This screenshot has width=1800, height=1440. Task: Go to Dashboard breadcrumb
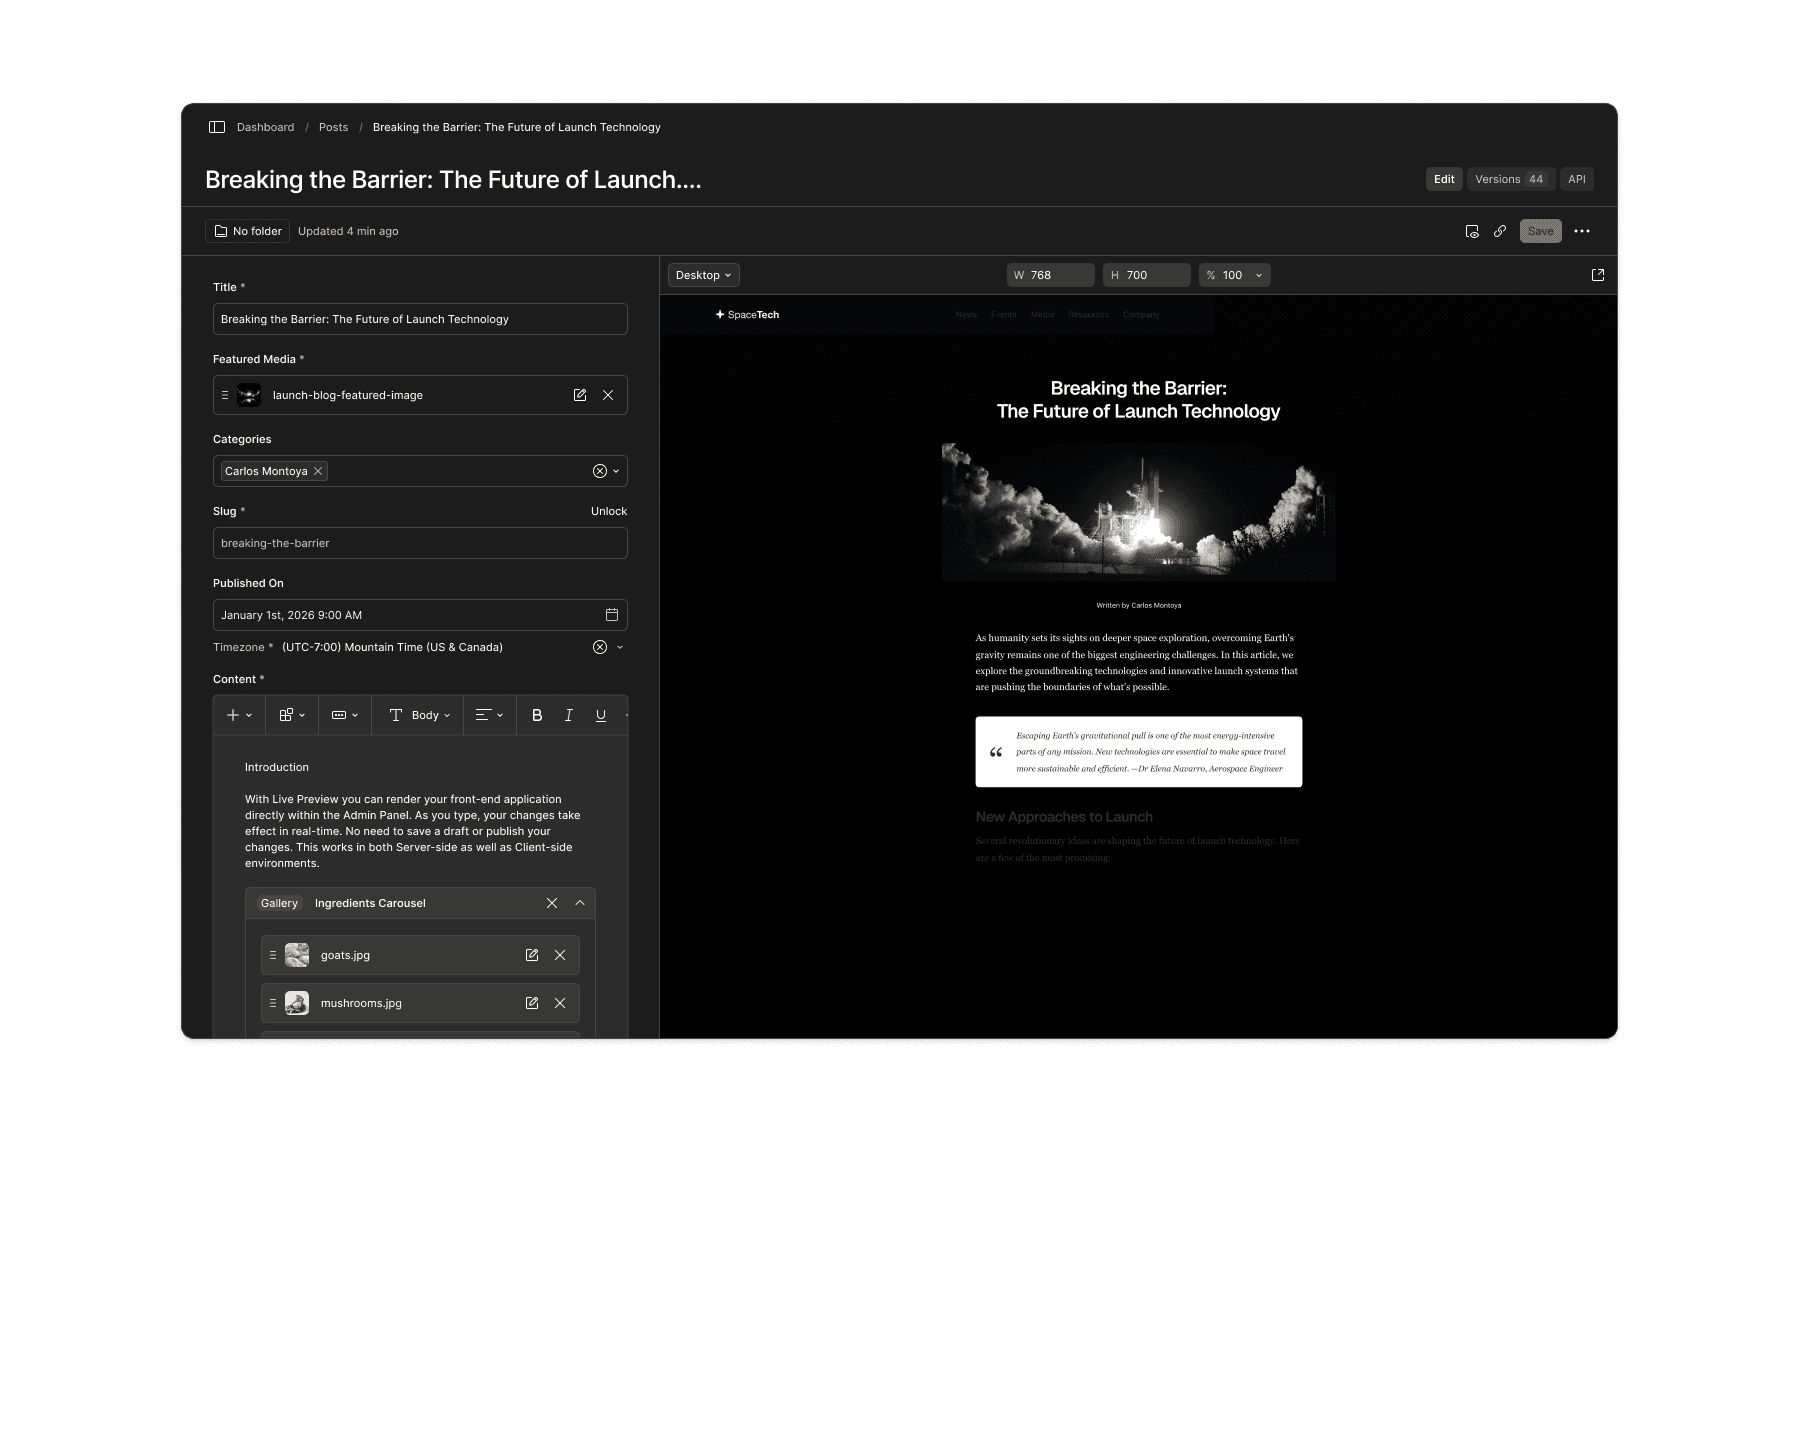(x=265, y=127)
